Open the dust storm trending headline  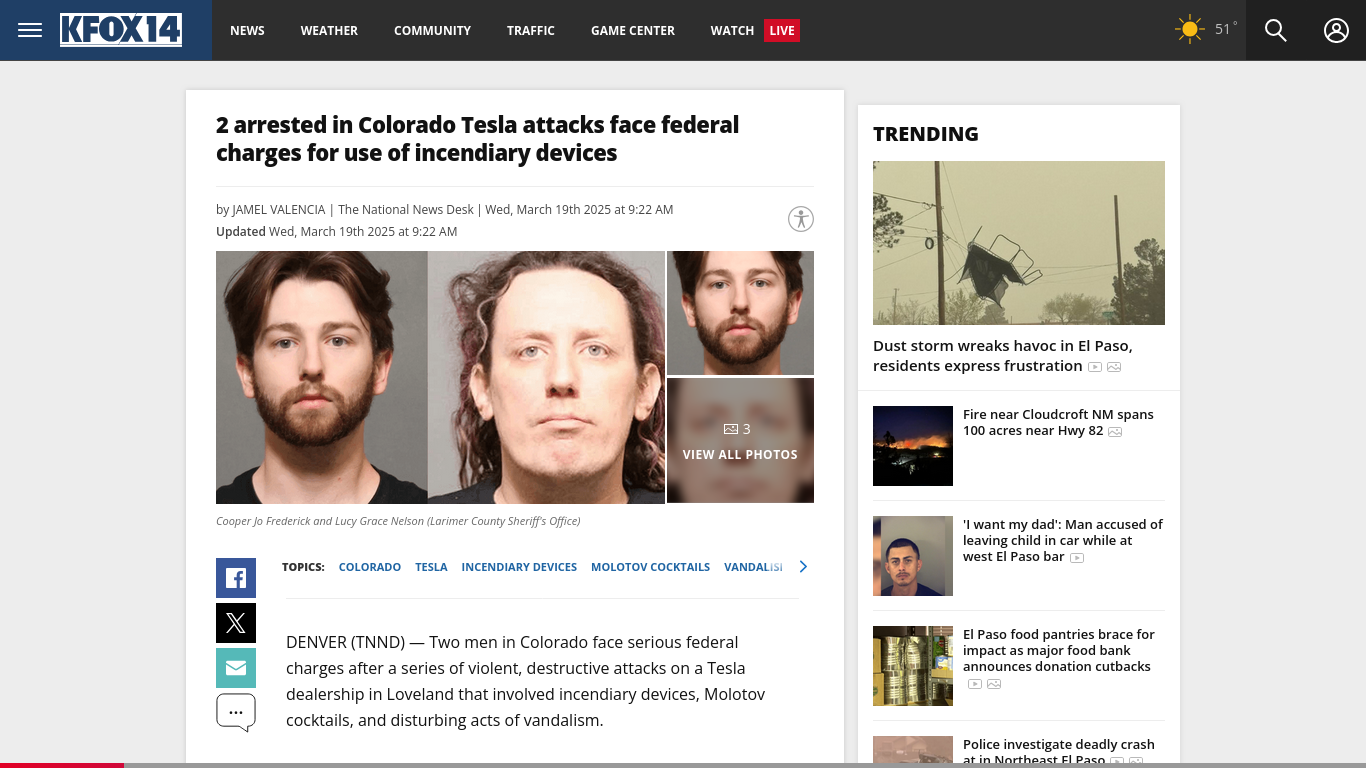click(x=1003, y=356)
